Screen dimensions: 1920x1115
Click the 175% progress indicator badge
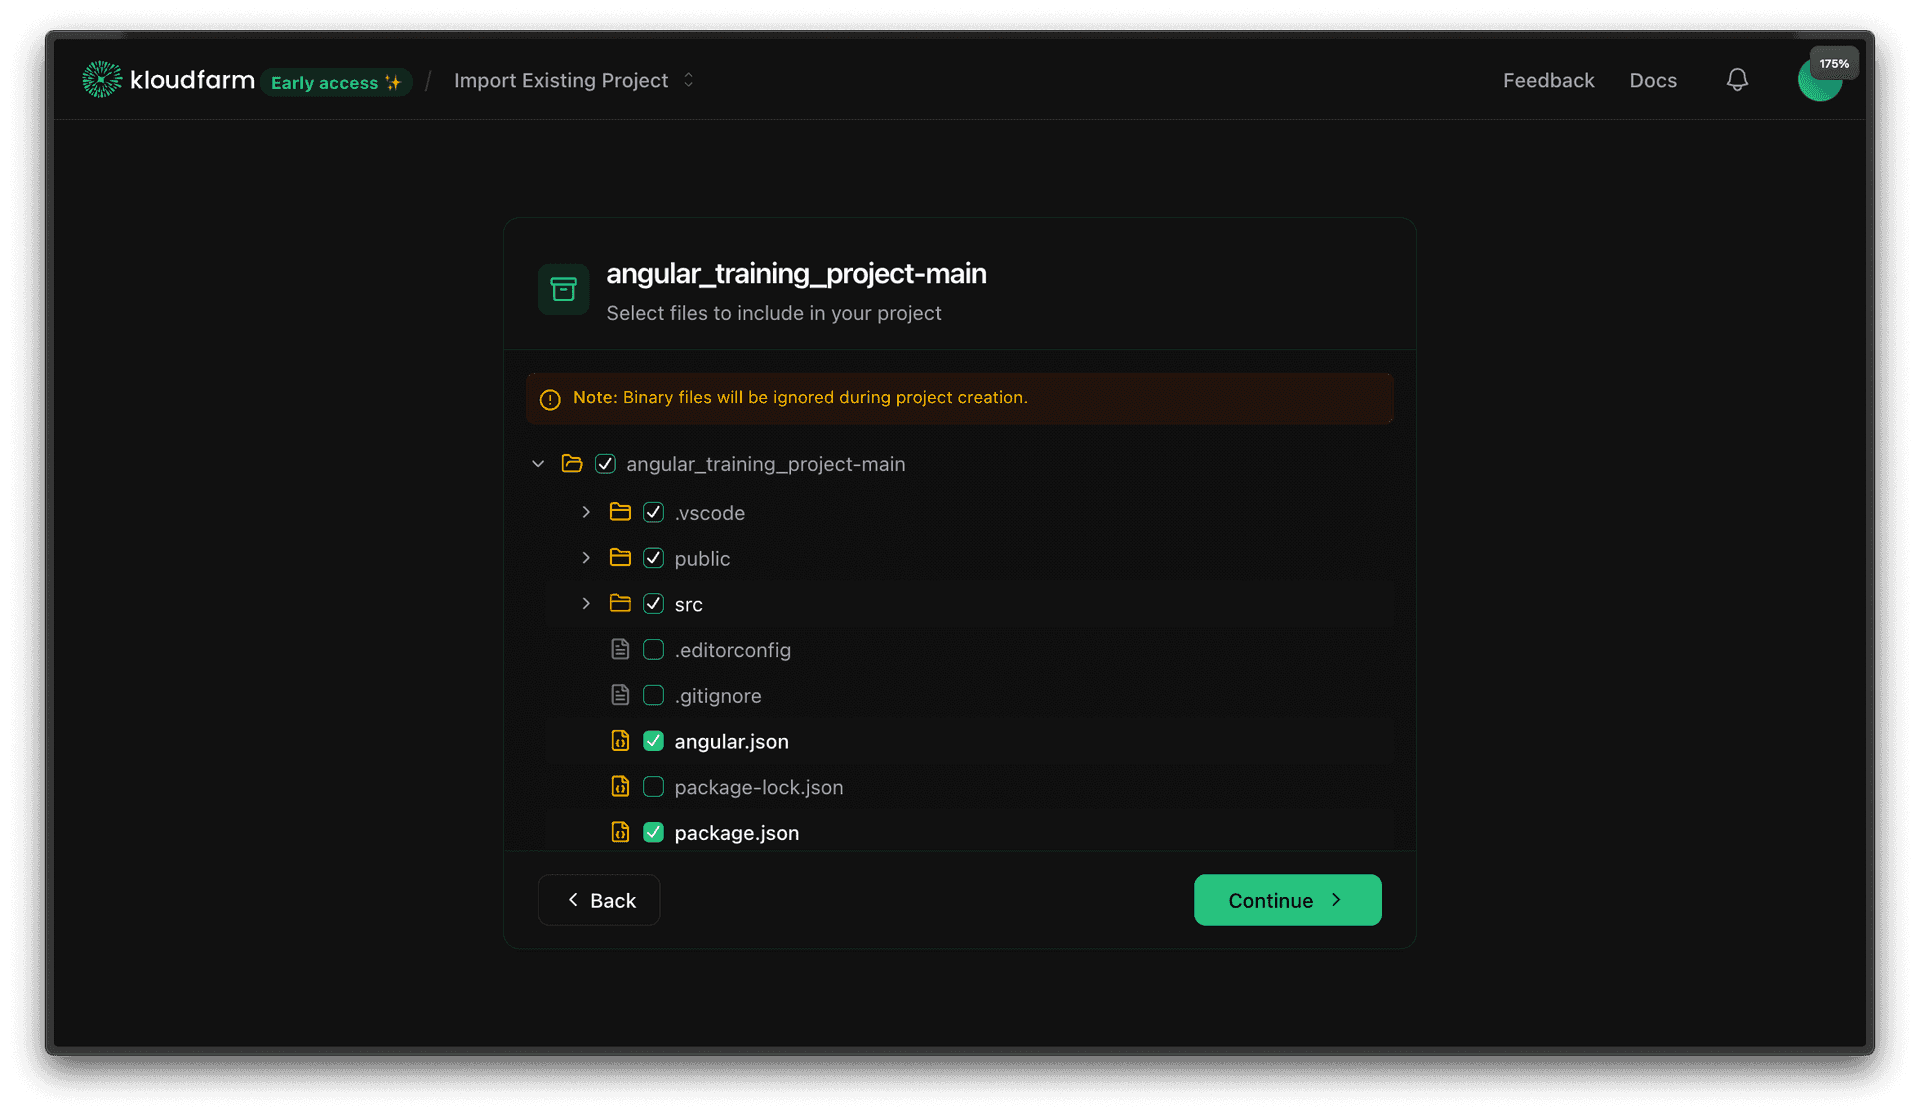point(1834,62)
